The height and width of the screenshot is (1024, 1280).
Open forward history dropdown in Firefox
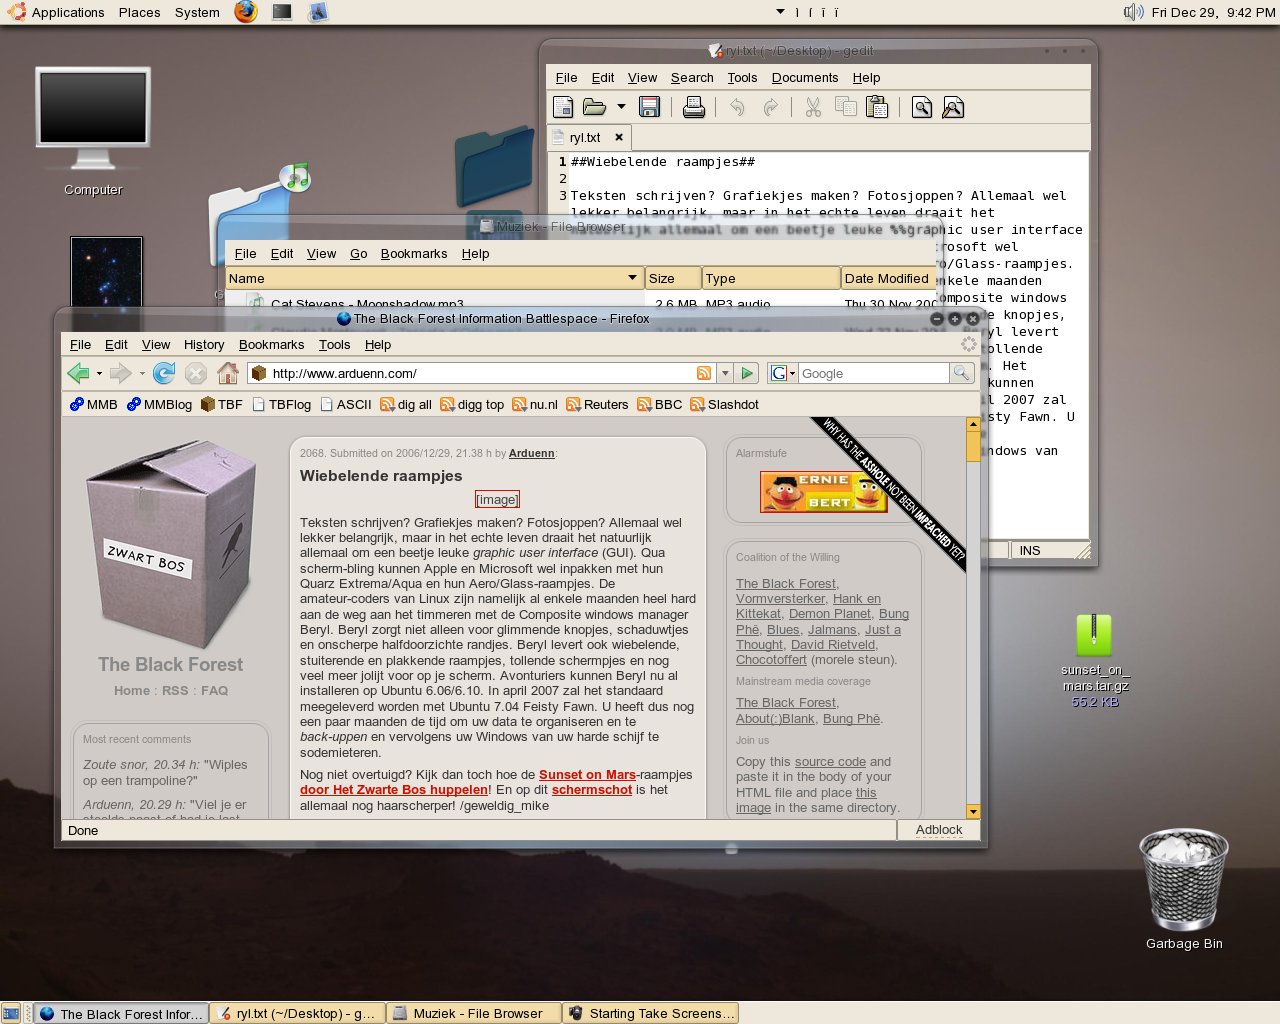click(142, 374)
